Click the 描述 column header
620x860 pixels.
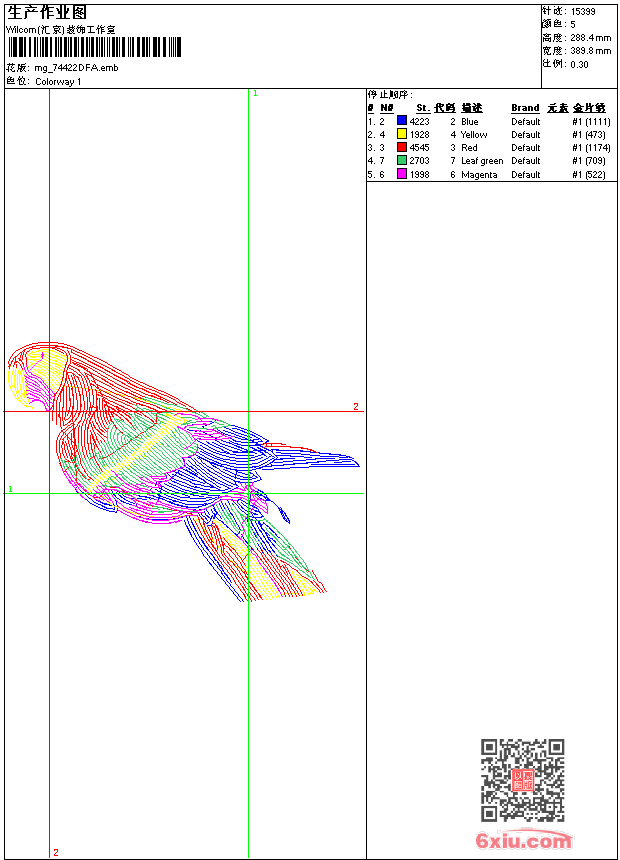[471, 108]
